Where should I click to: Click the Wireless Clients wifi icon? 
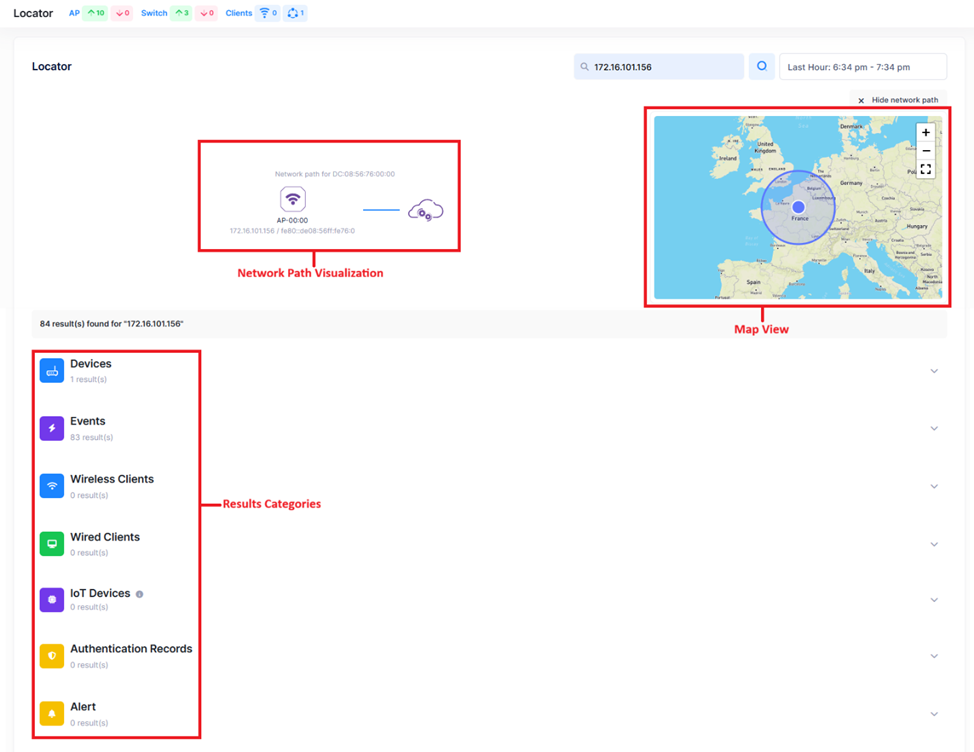(x=52, y=486)
